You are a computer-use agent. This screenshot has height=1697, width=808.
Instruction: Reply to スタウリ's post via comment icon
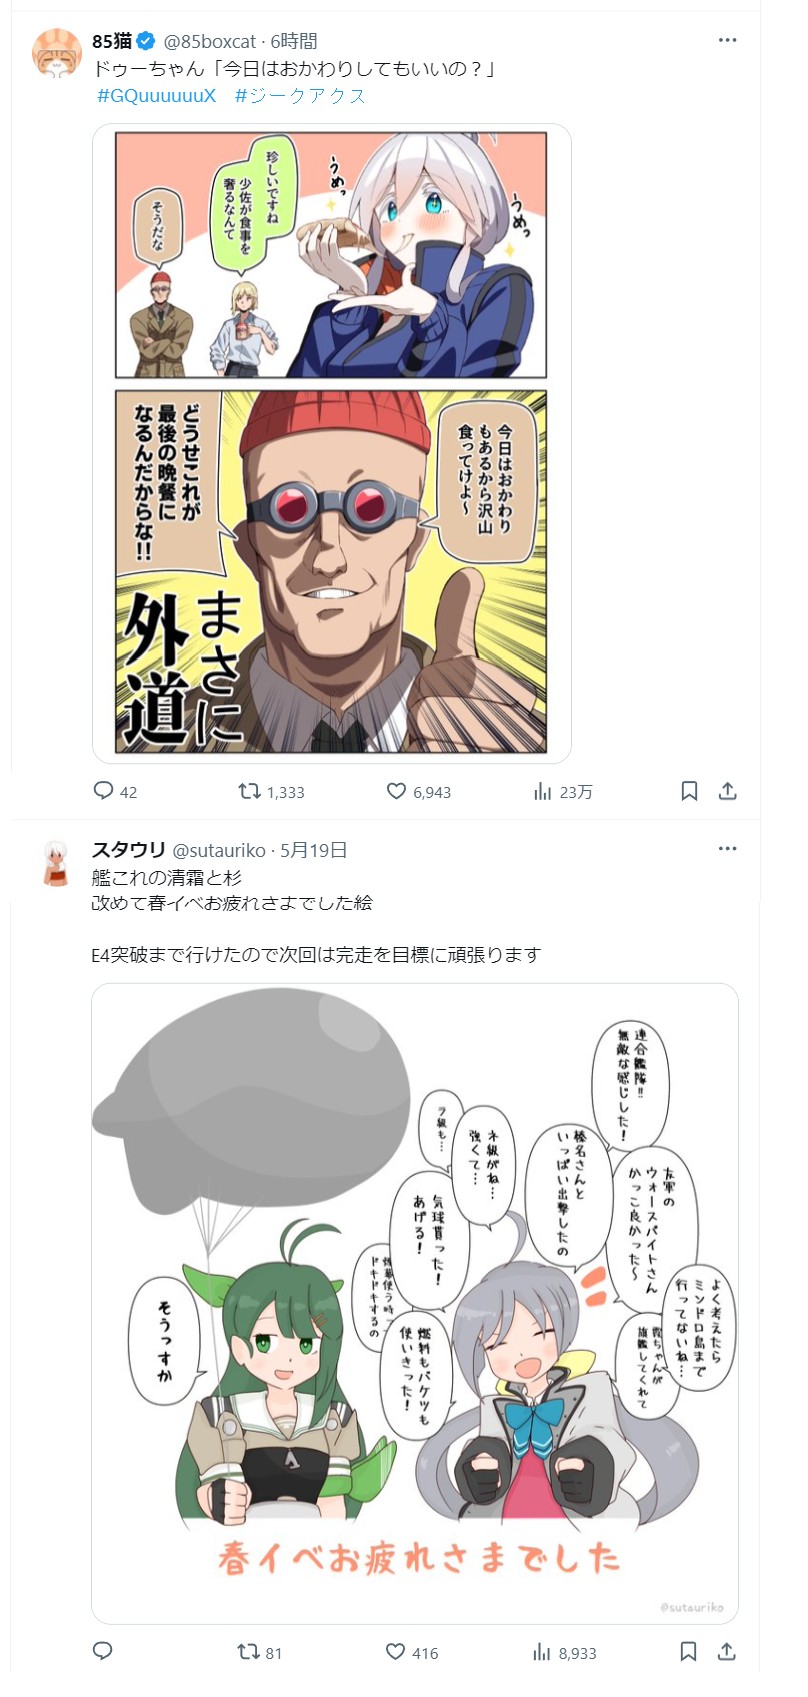(103, 1651)
